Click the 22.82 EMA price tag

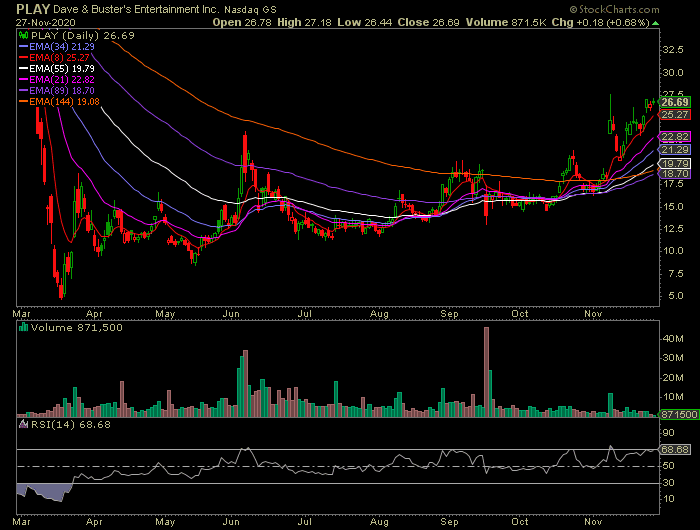675,137
